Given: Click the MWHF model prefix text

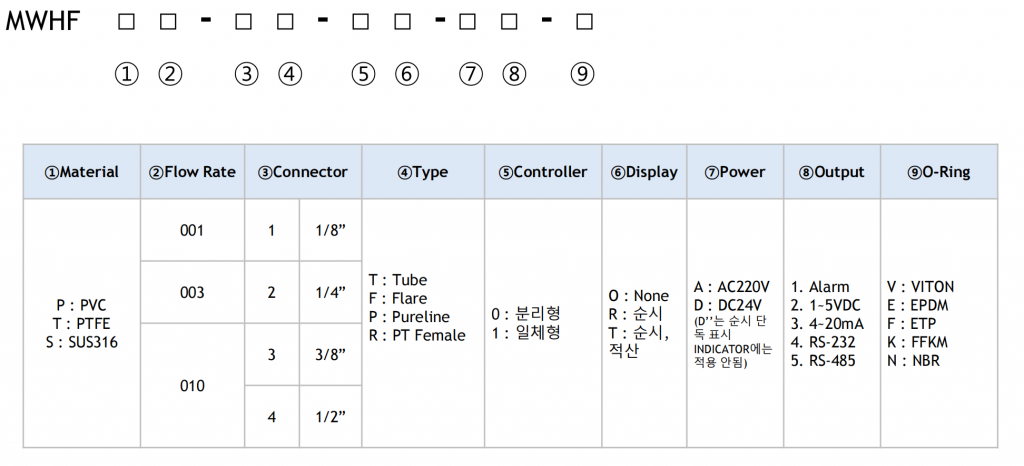Looking at the screenshot, I should [43, 20].
